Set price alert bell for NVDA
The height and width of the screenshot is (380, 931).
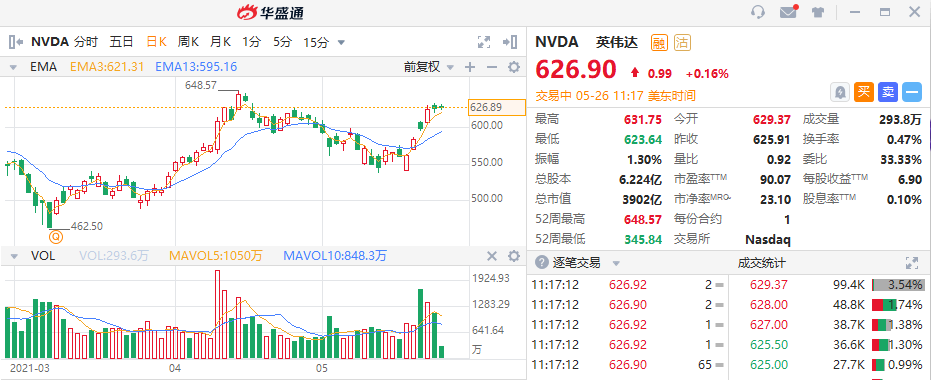click(840, 91)
